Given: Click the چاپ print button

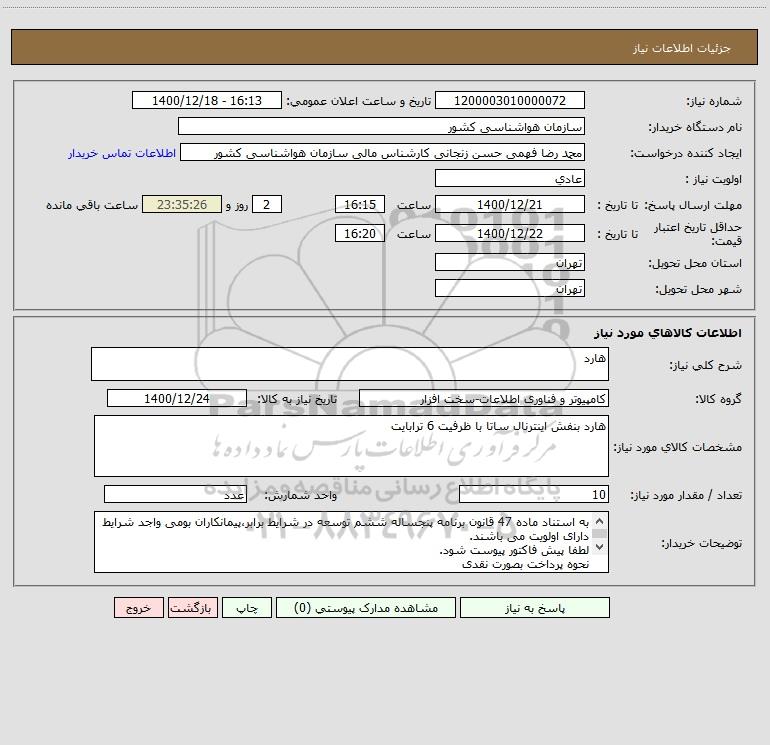Looking at the screenshot, I should (247, 608).
